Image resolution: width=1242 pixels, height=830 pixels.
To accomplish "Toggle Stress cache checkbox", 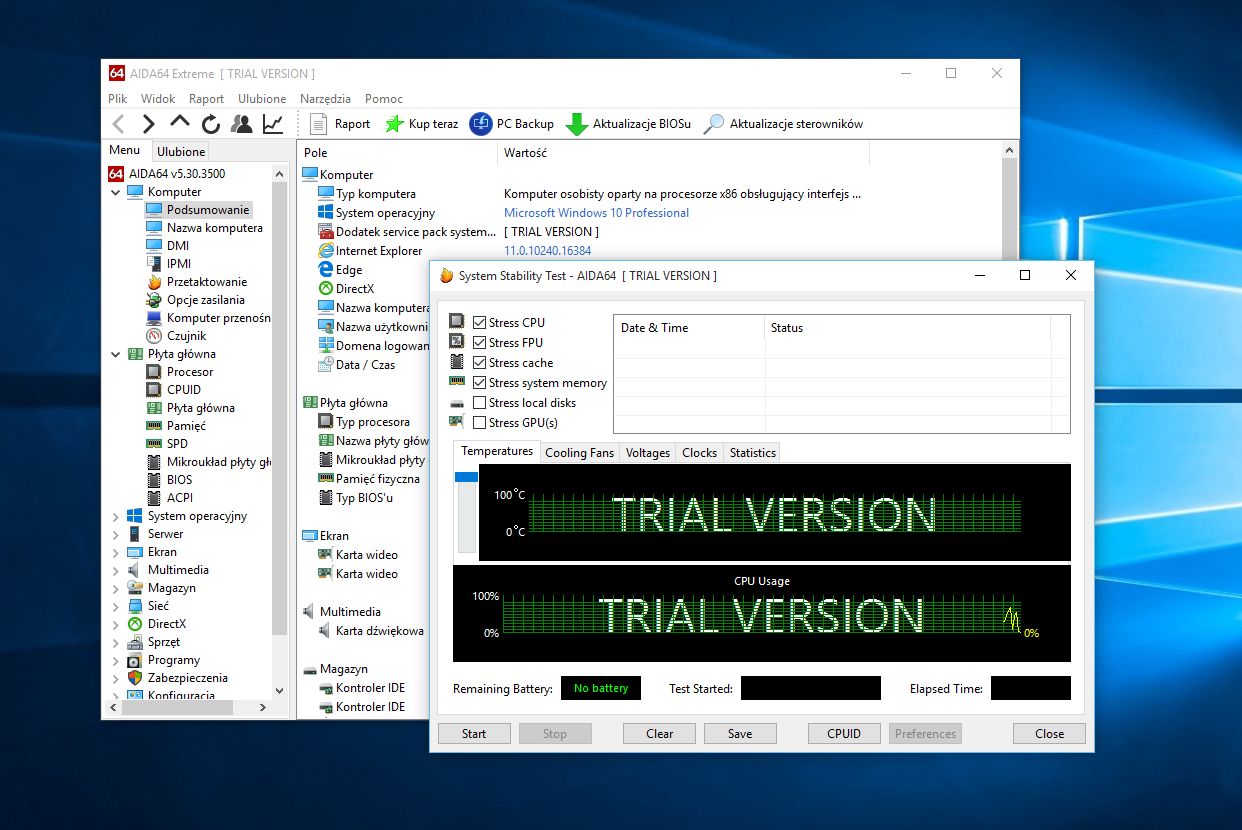I will 480,363.
